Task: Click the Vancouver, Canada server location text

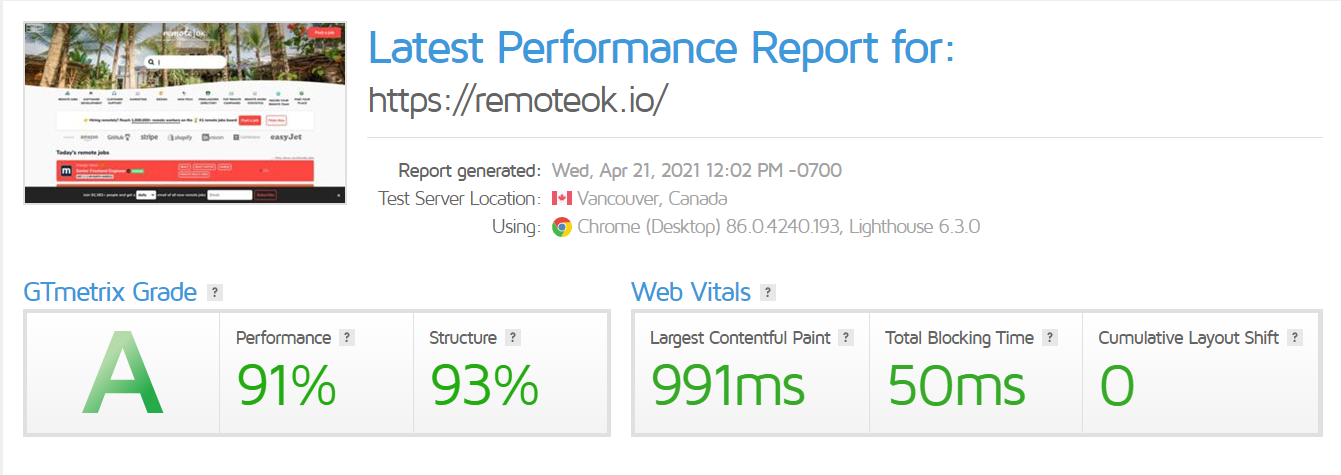Action: point(652,198)
